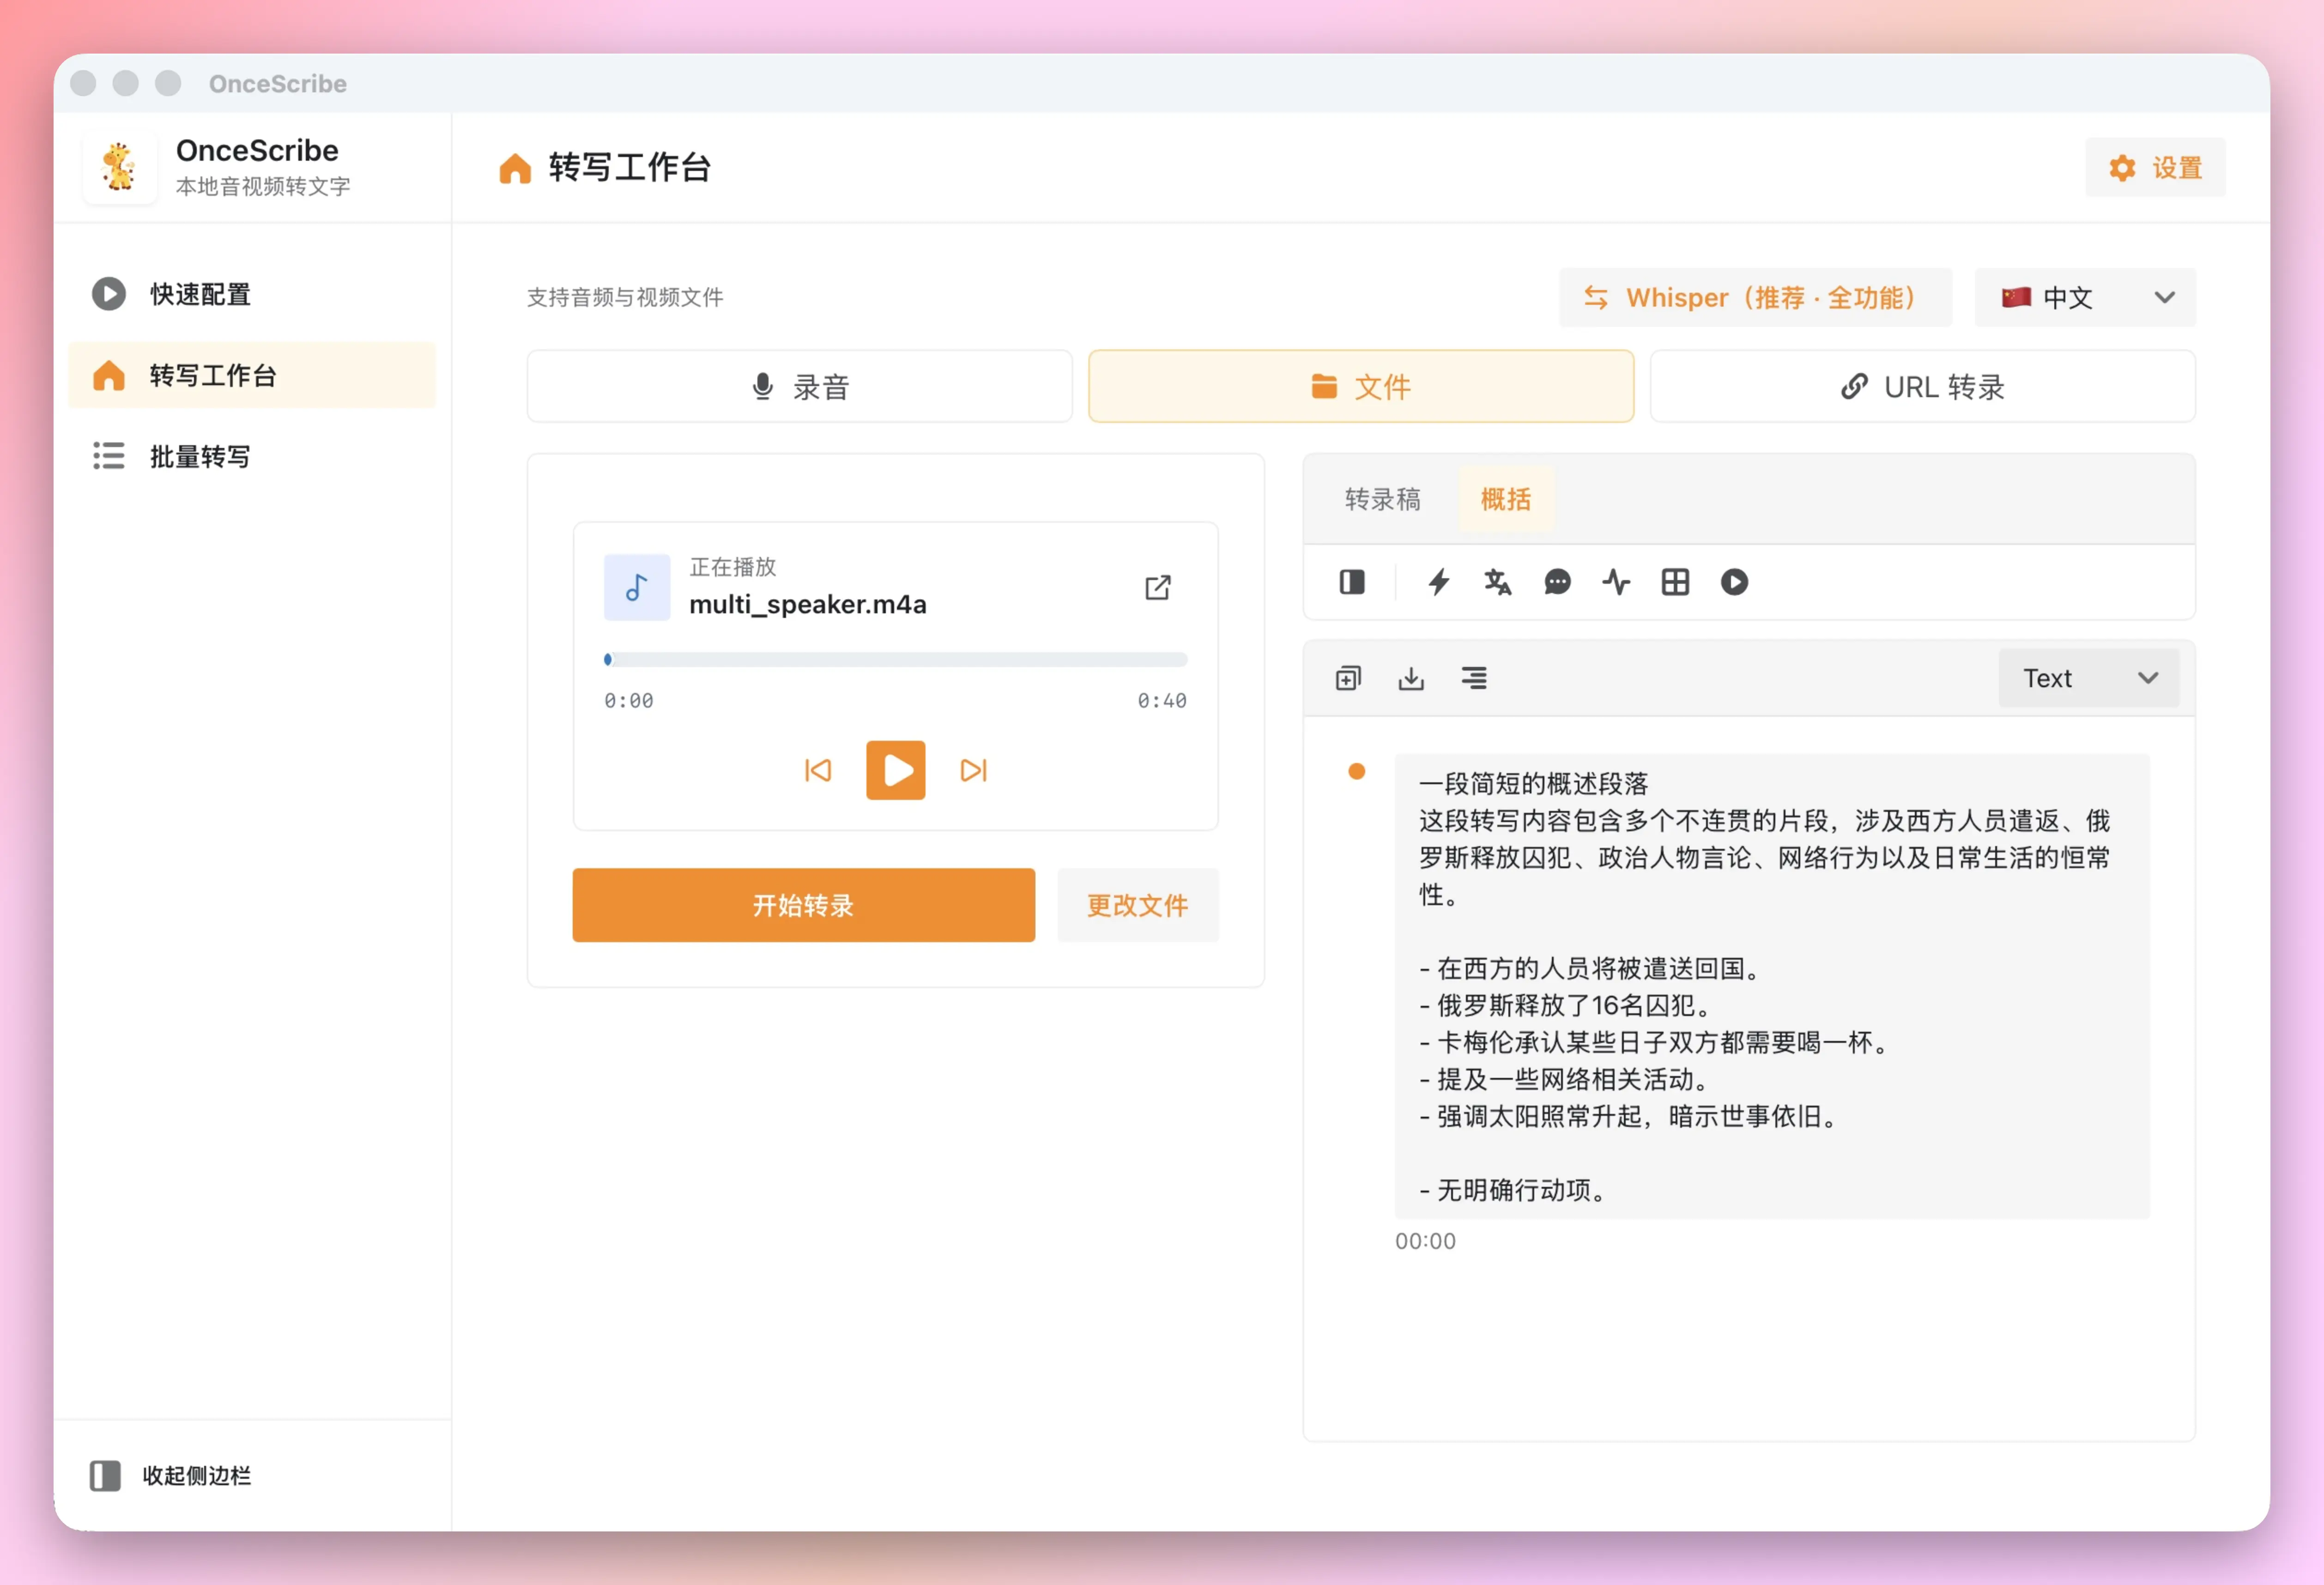This screenshot has width=2324, height=1585.
Task: Switch to URL 转录 tab
Action: click(1922, 386)
